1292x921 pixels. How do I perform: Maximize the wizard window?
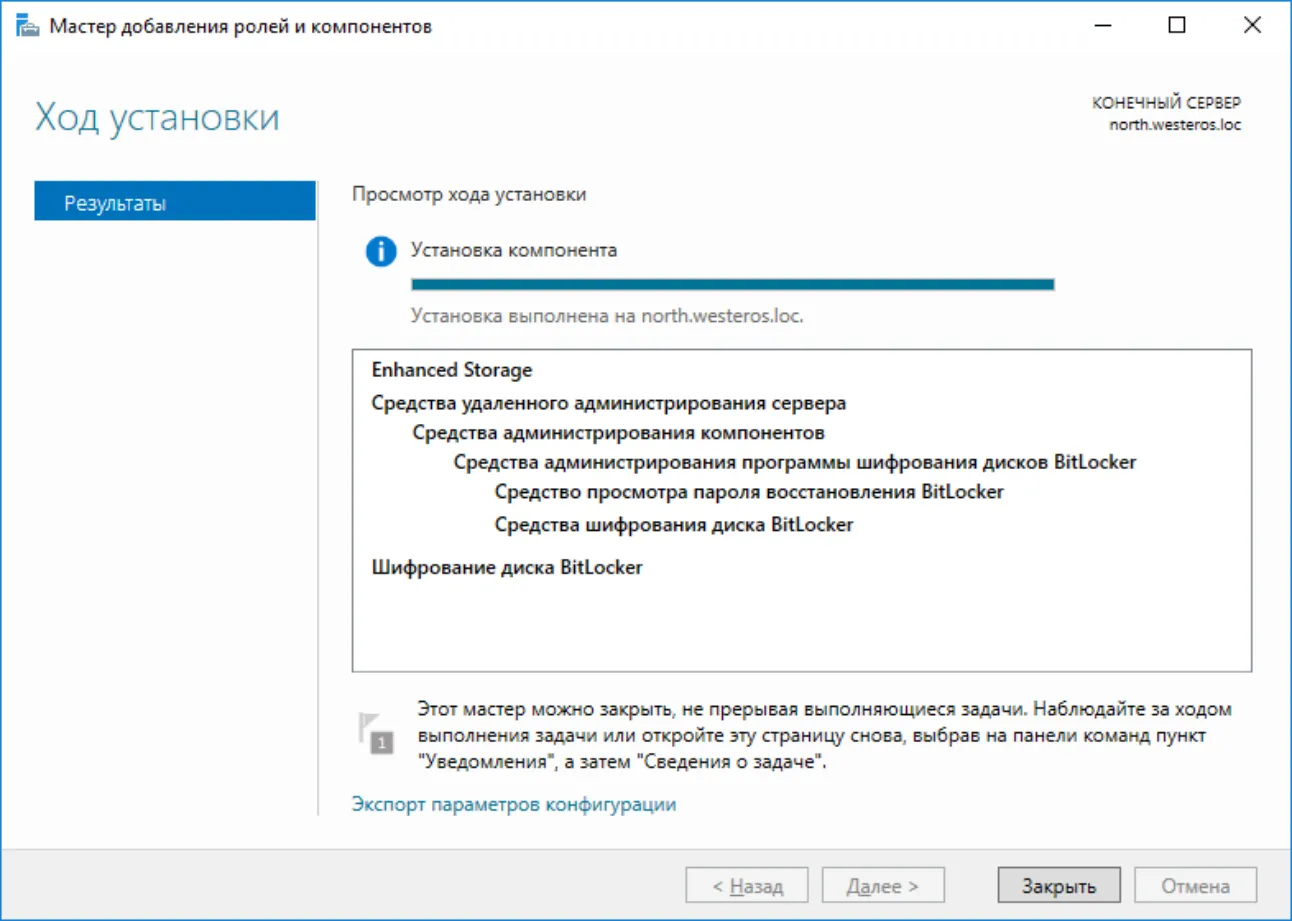(x=1177, y=27)
